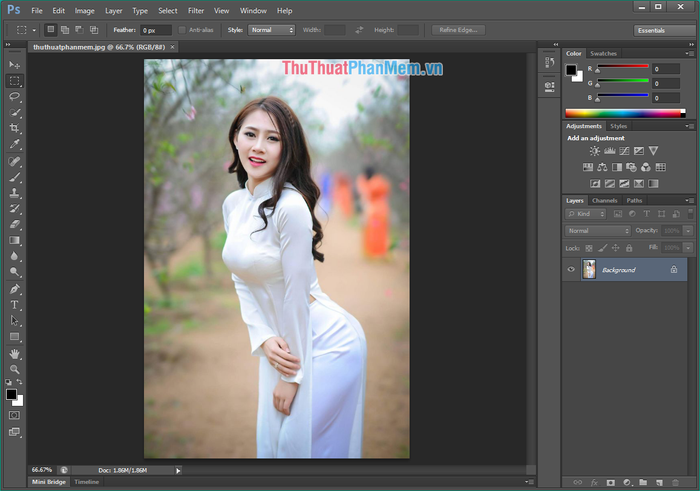
Task: Toggle lock transparent pixels
Action: coord(589,248)
